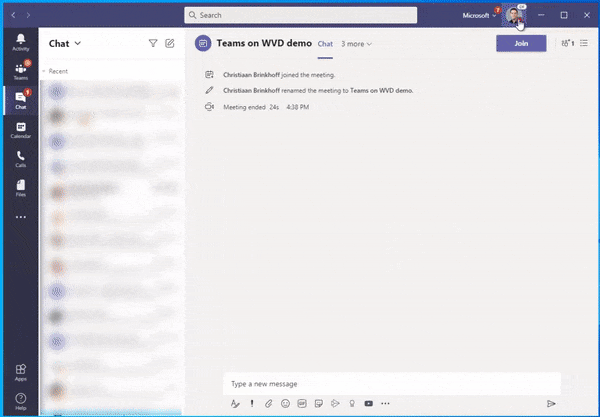Expand the Chat header dropdown chevron
This screenshot has height=417, width=600.
point(78,43)
